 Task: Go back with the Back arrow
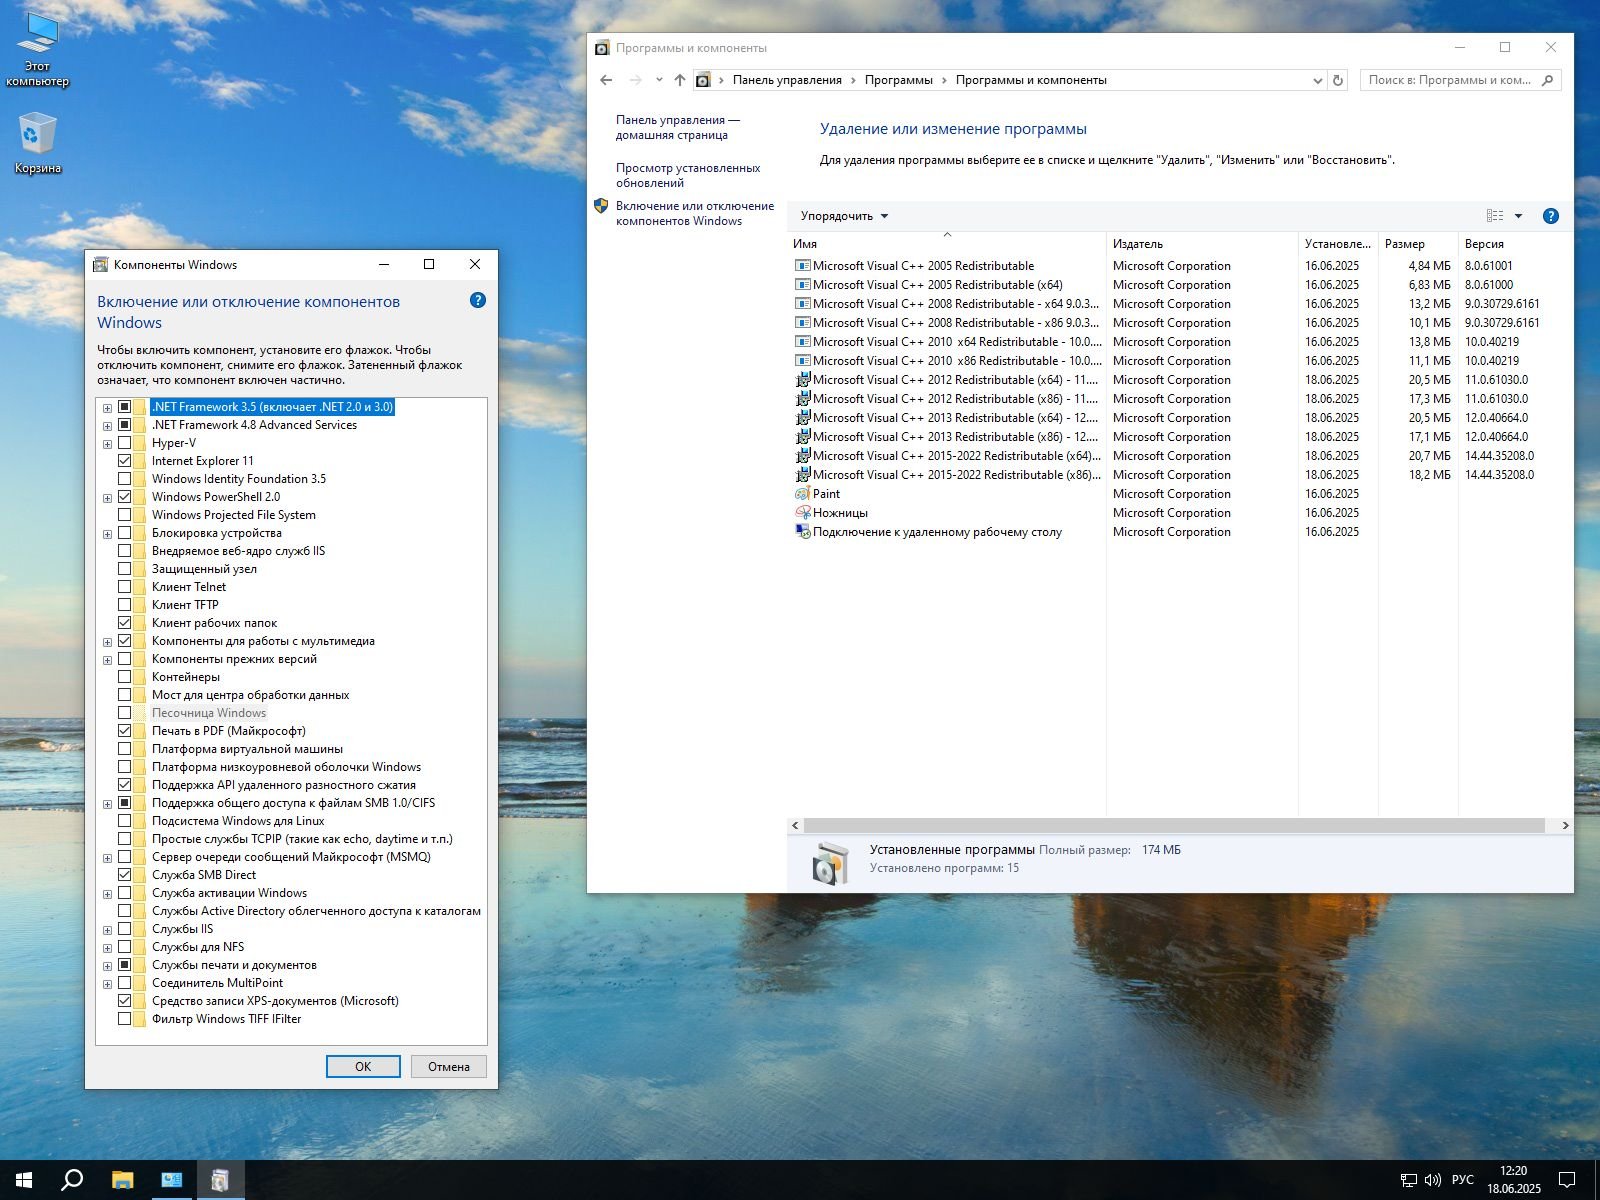pos(606,80)
